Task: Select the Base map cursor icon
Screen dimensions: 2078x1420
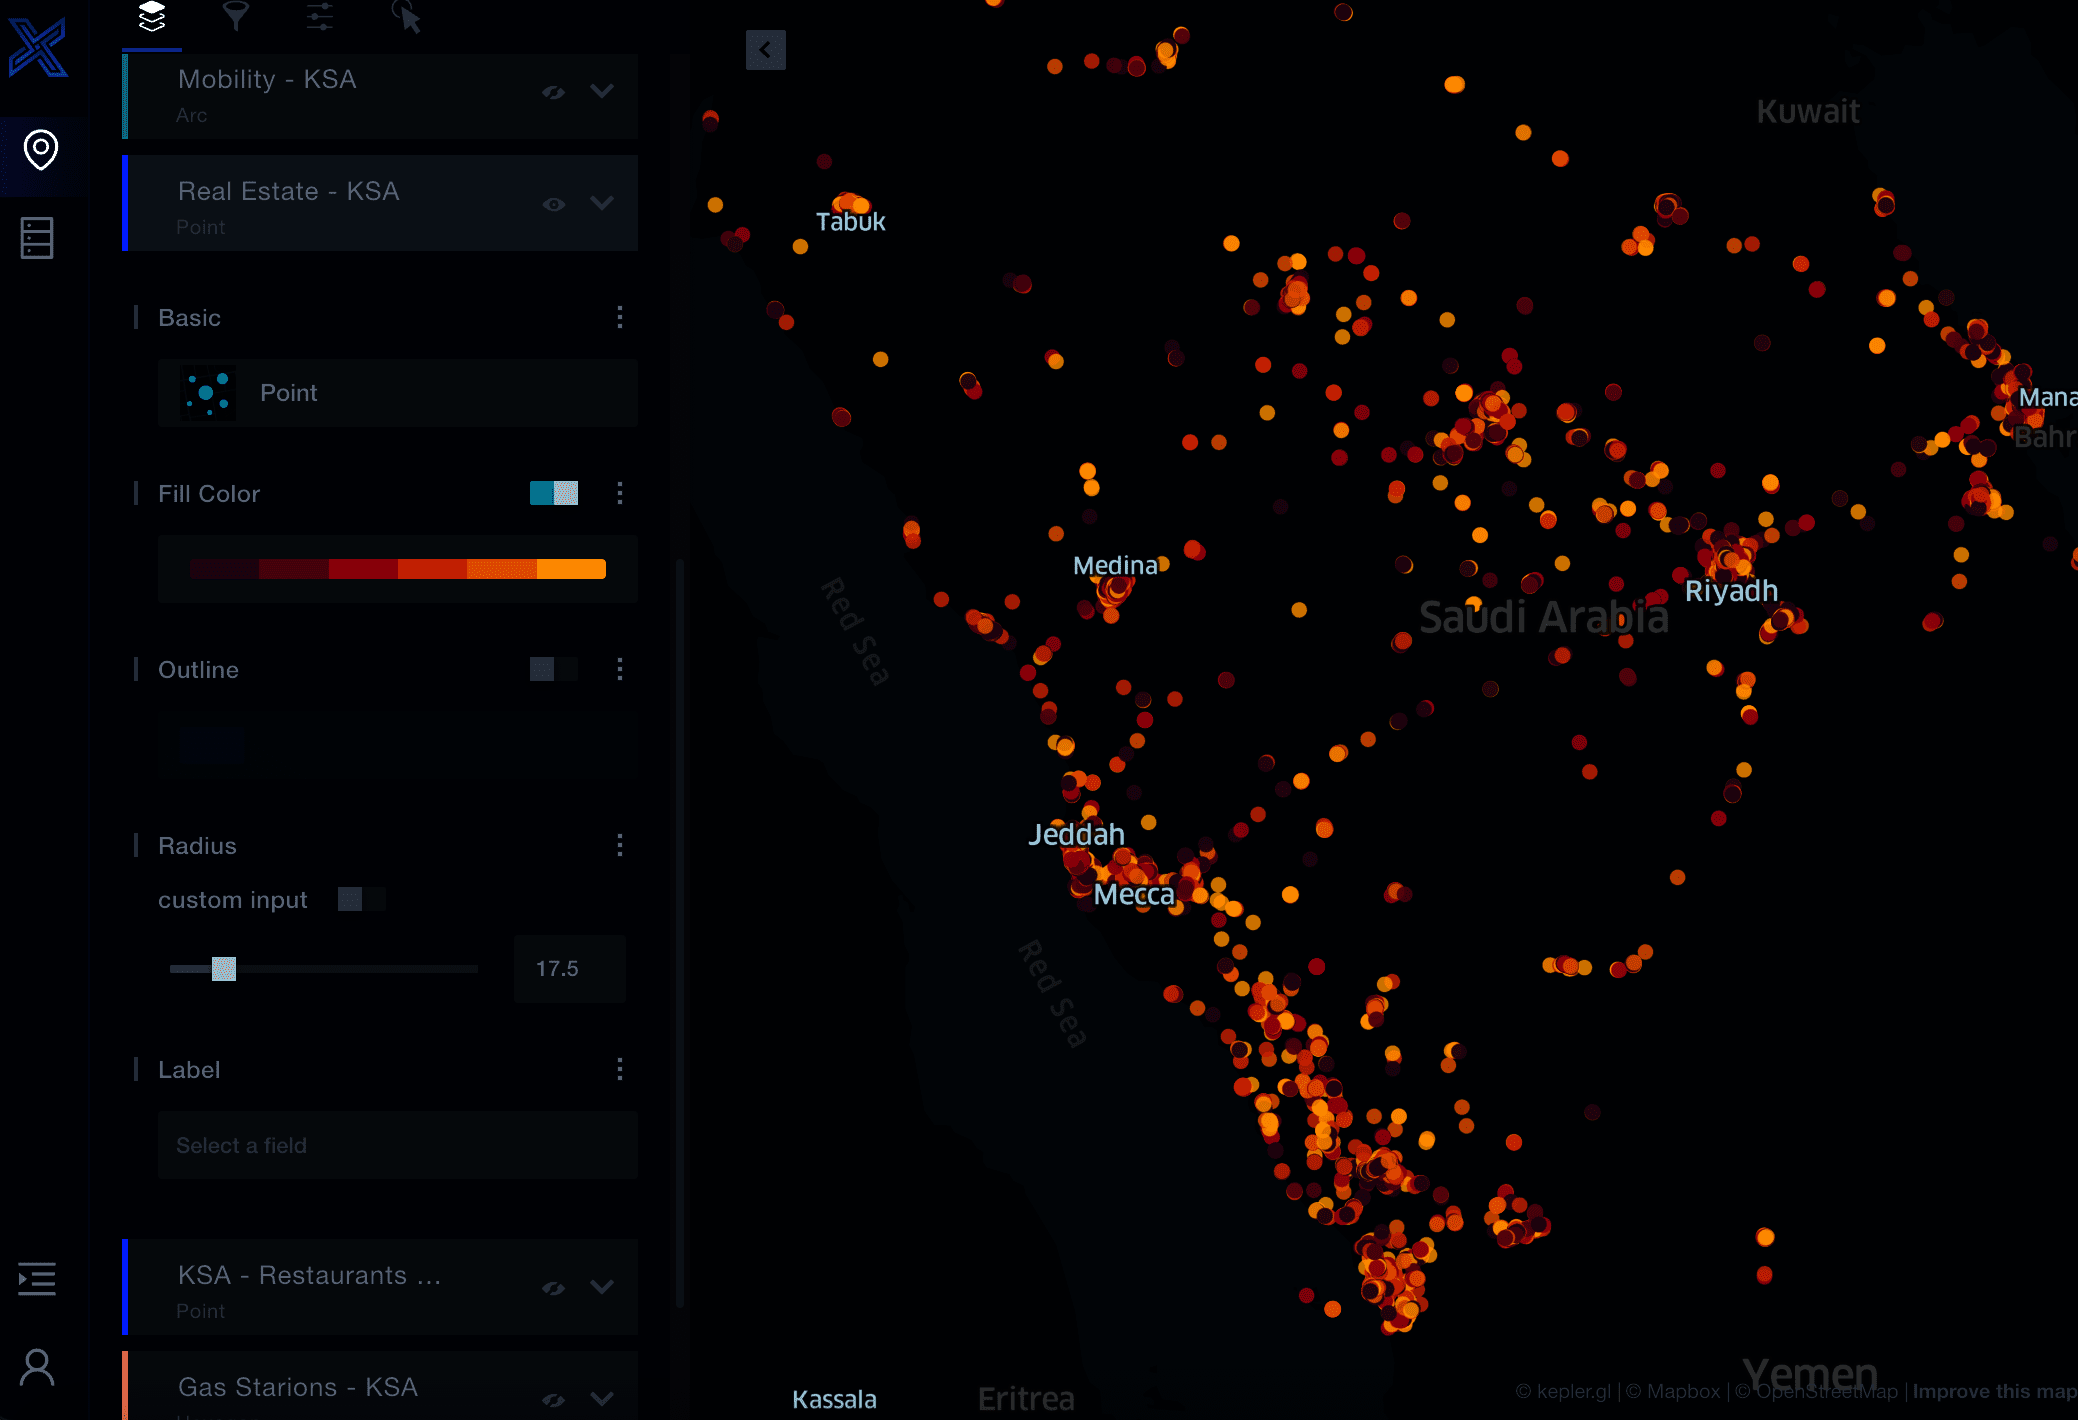Action: [405, 15]
